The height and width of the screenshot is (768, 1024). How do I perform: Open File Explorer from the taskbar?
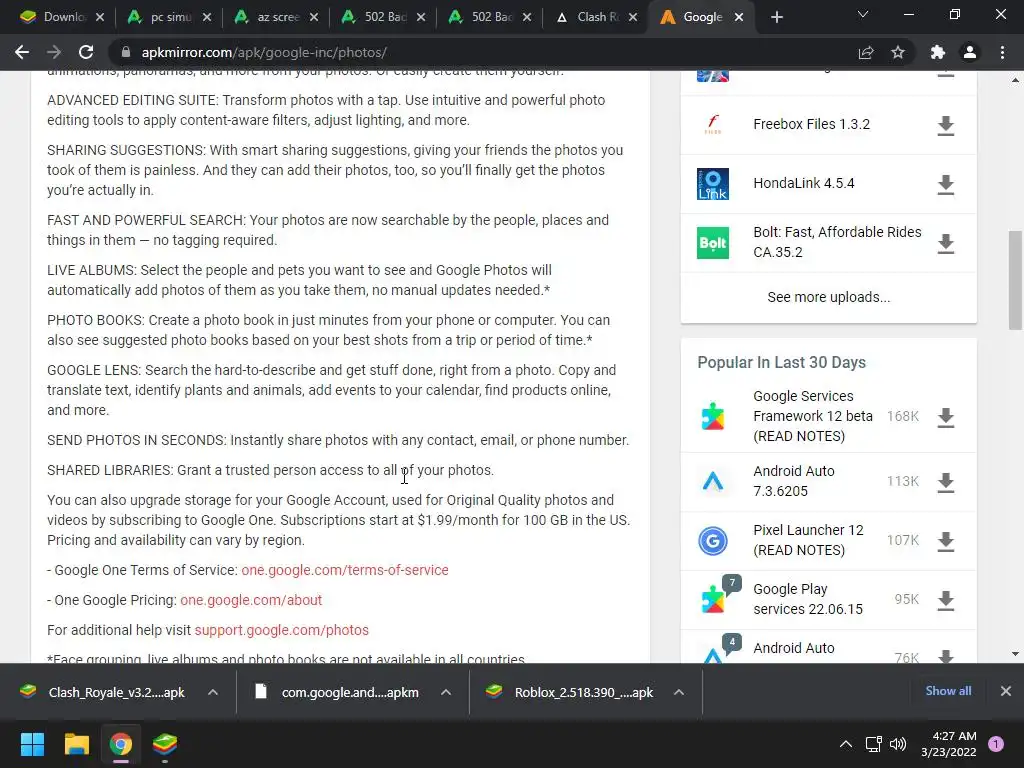[76, 744]
